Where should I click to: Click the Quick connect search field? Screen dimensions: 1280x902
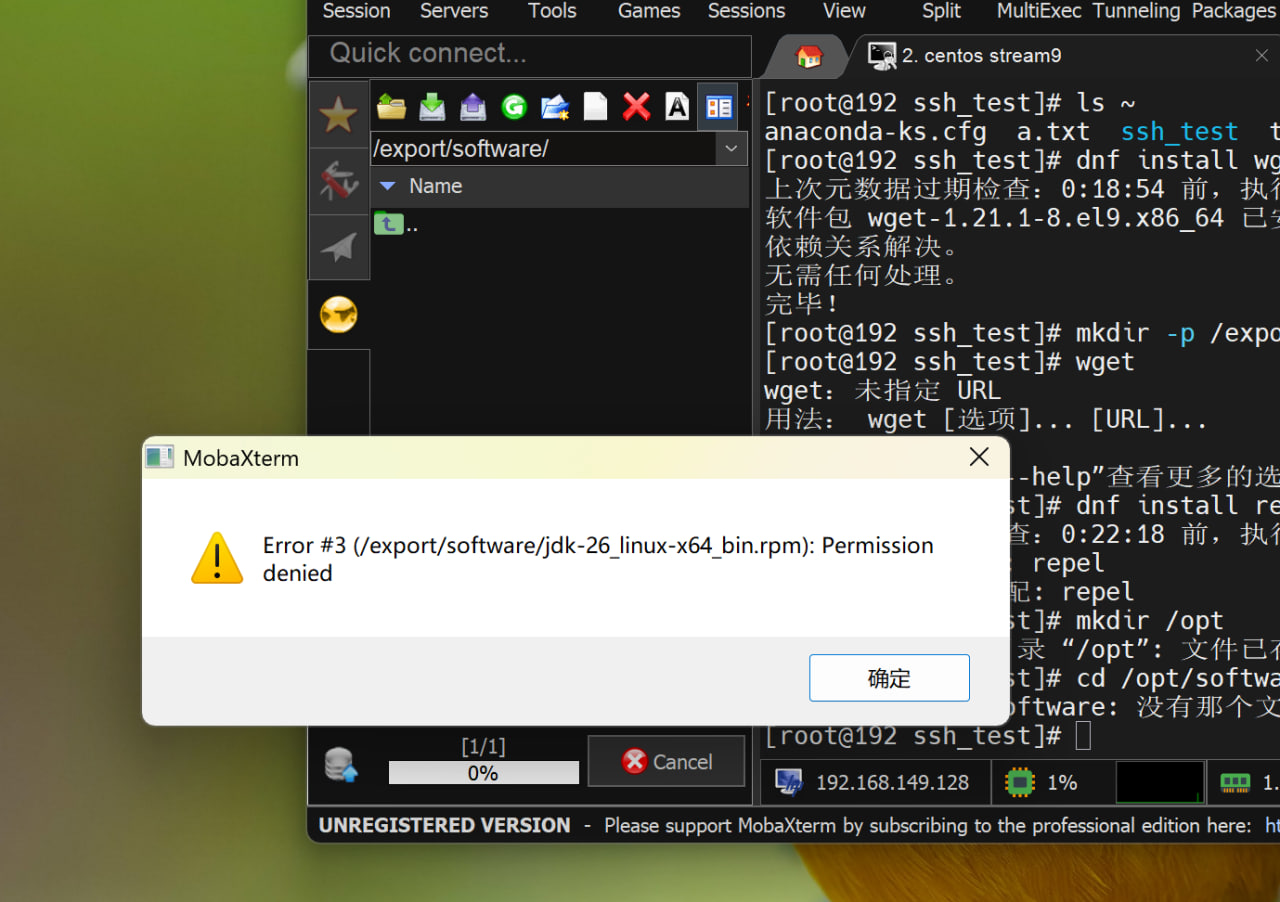point(530,54)
